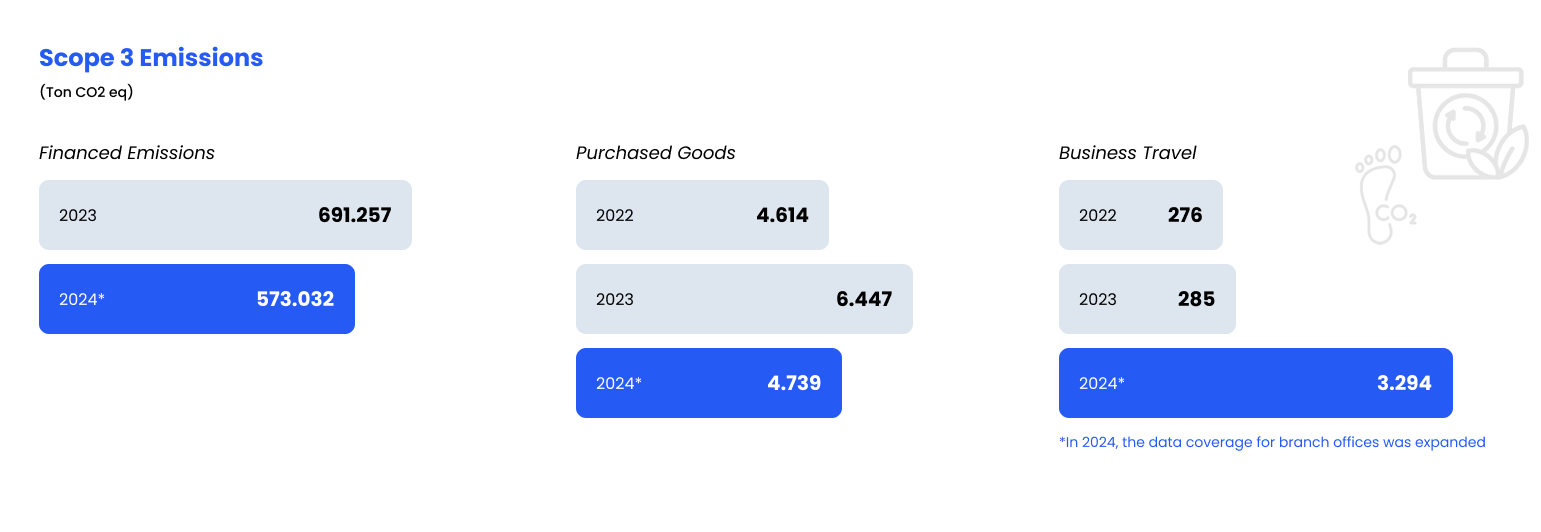Click the Financed Emissions label
Image resolution: width=1541 pixels, height=532 pixels.
tap(127, 153)
